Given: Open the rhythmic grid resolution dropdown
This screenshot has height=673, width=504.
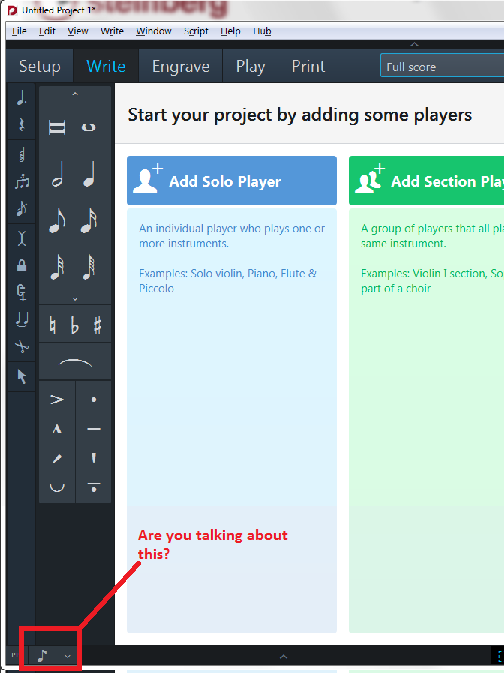Looking at the screenshot, I should point(52,656).
